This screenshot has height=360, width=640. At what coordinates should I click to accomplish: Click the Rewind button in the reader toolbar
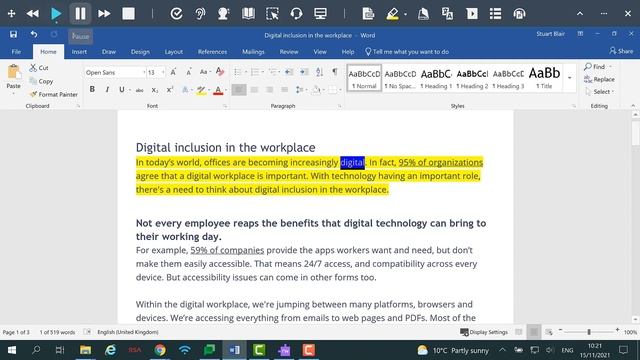pos(33,14)
